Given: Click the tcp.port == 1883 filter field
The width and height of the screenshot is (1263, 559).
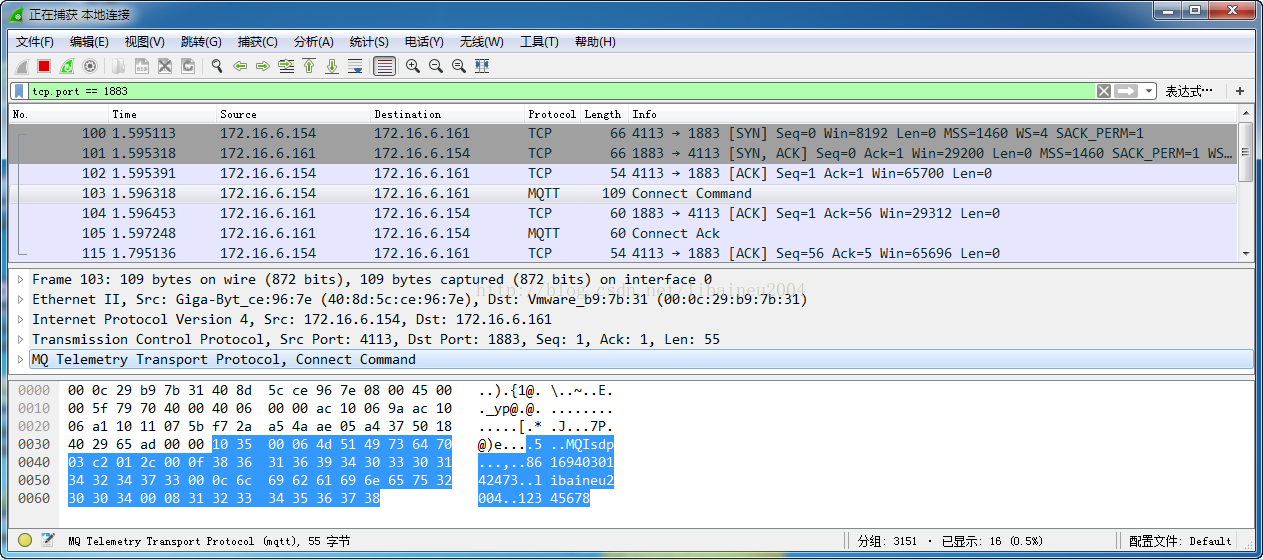Looking at the screenshot, I should (561, 91).
